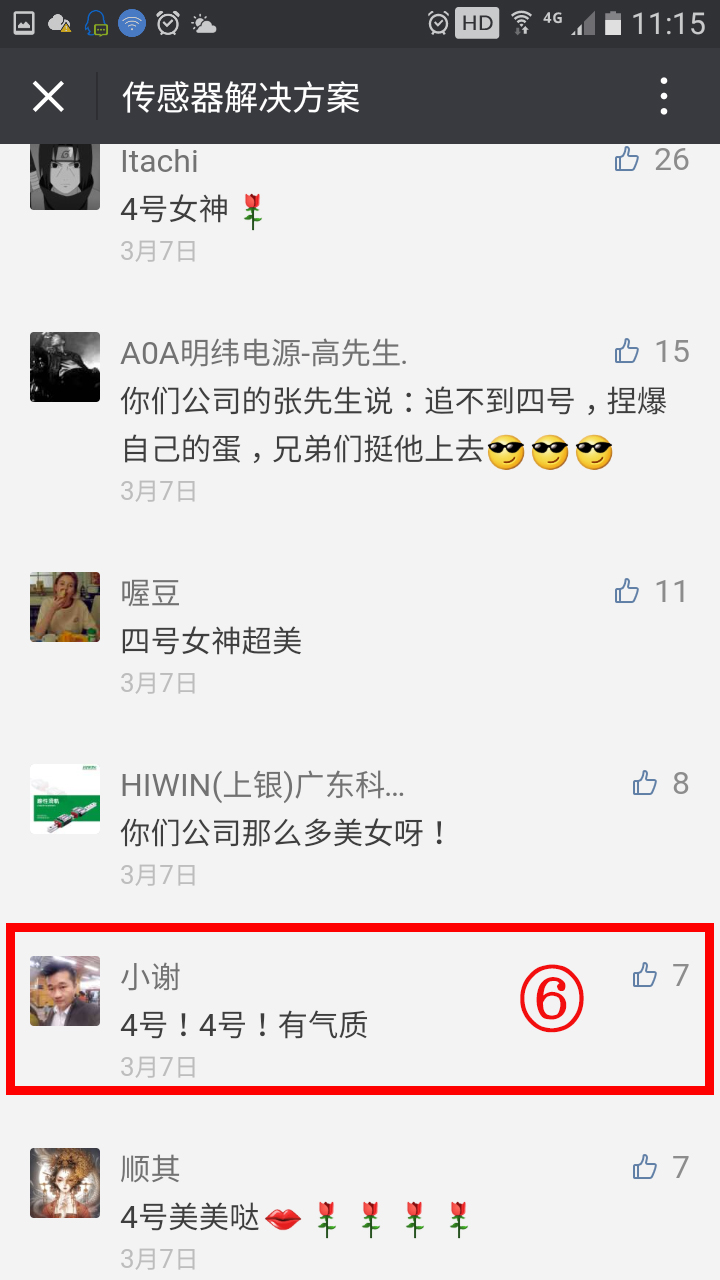The image size is (720, 1280).
Task: Select the comment text 四号女神超美
Action: tap(211, 640)
